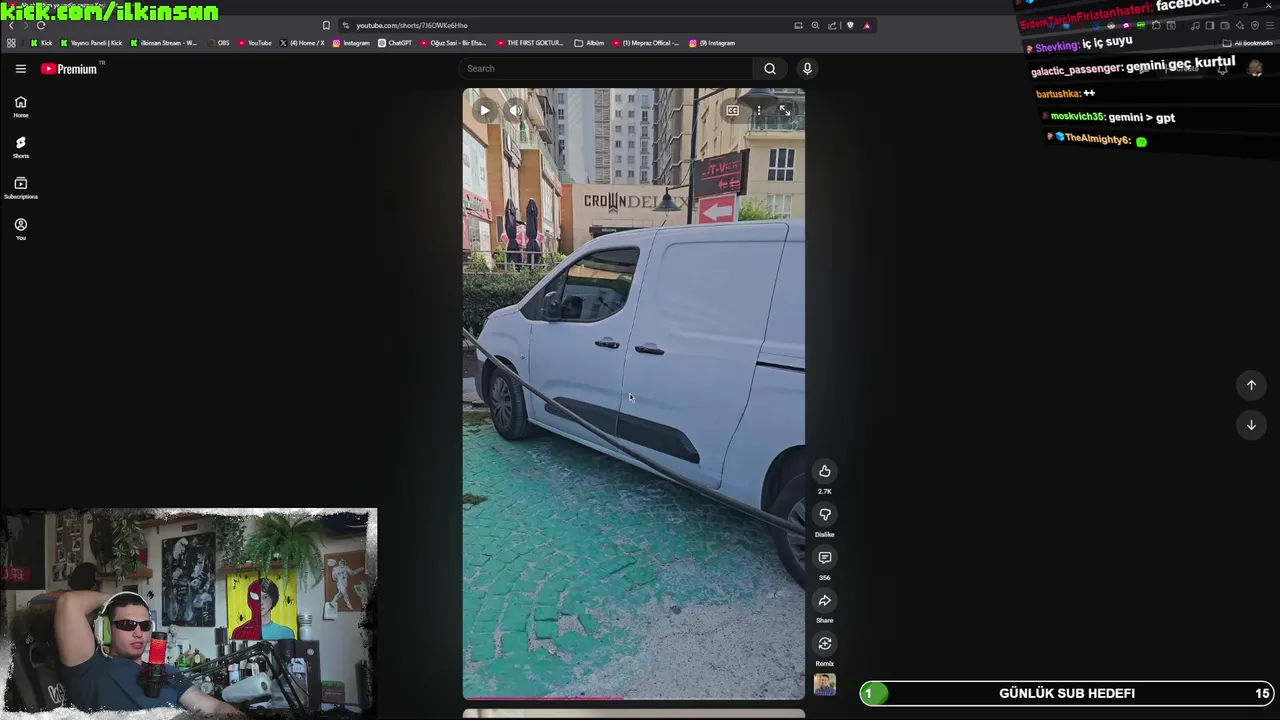
Task: Open the Leo AI sparkle icon
Action: pos(1240,25)
